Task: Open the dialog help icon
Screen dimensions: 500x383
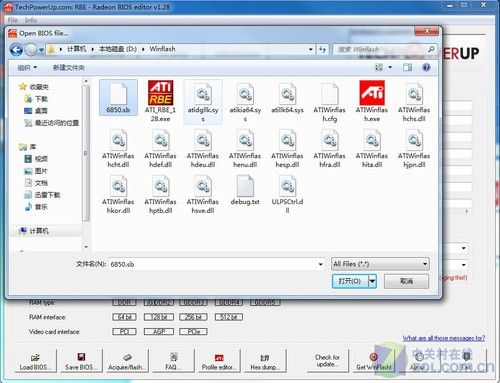Action: pos(426,68)
